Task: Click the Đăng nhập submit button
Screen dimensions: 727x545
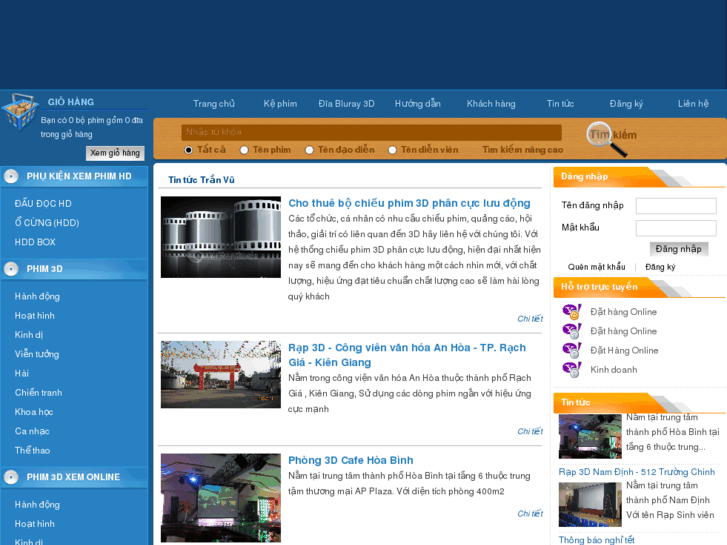Action: 678,249
